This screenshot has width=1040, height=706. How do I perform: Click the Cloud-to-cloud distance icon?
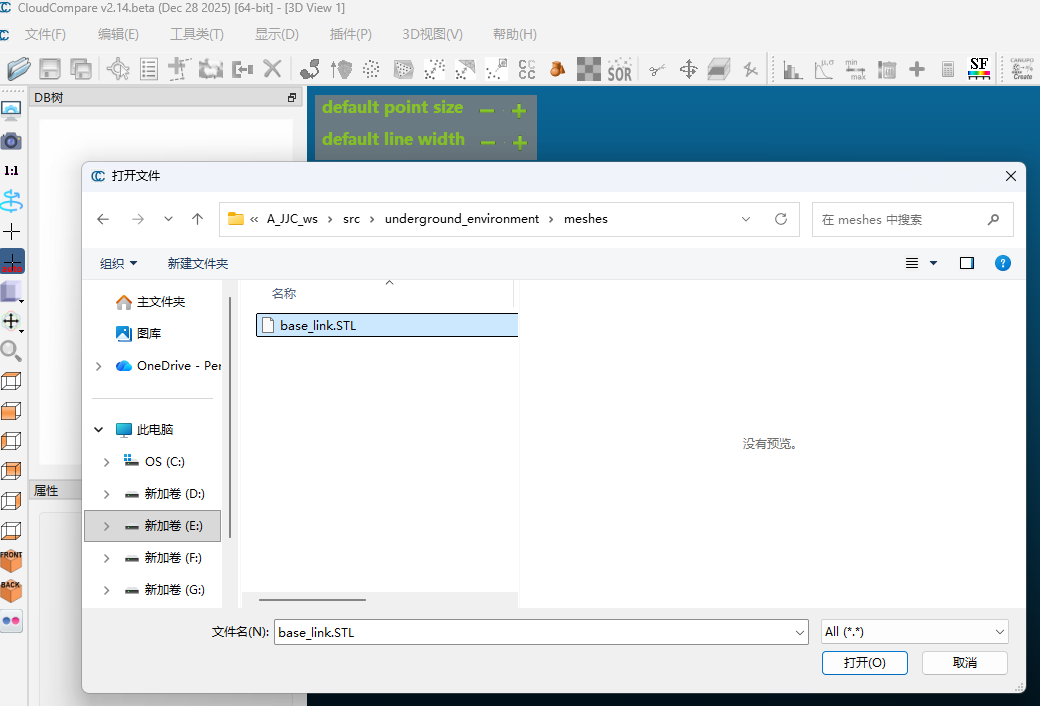[x=434, y=69]
